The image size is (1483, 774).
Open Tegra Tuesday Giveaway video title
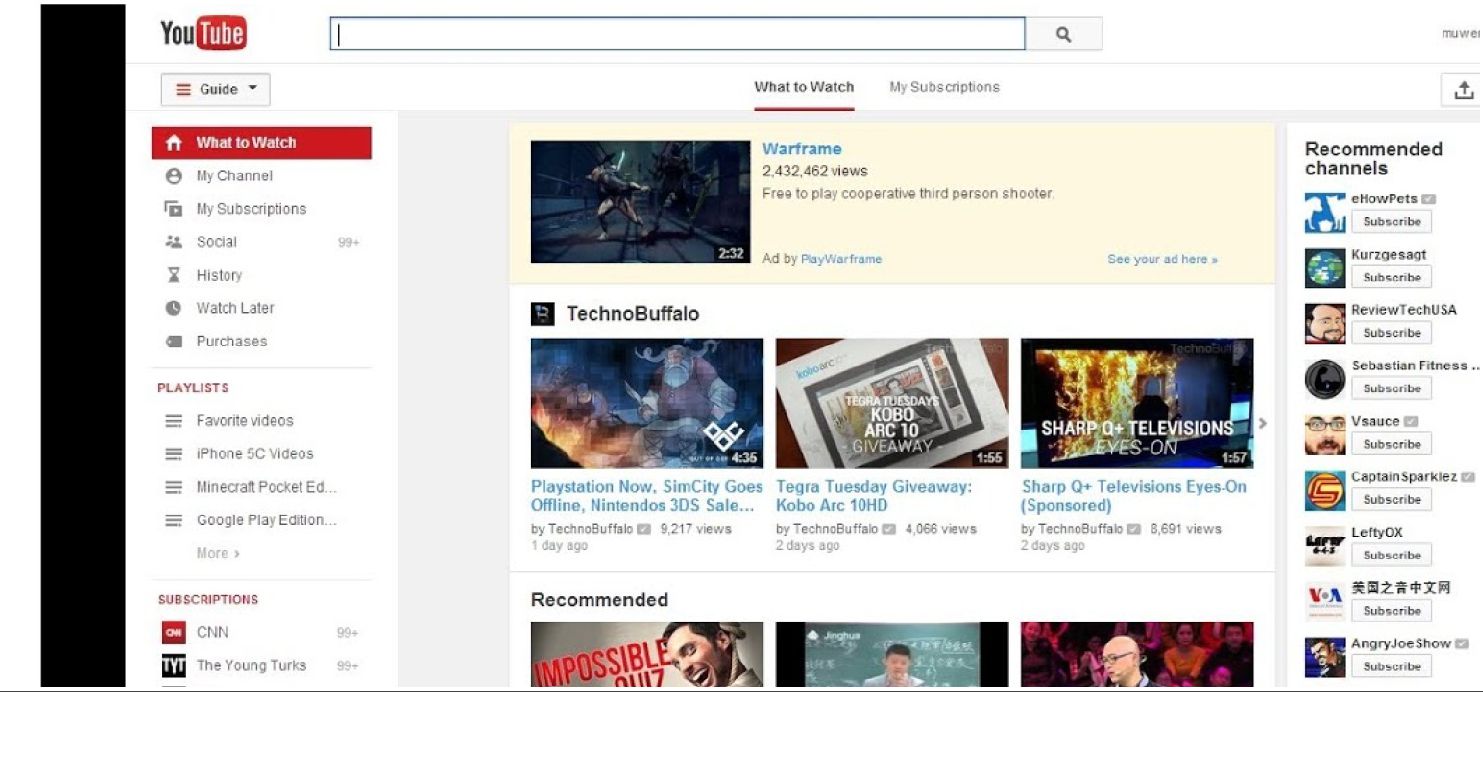click(874, 496)
